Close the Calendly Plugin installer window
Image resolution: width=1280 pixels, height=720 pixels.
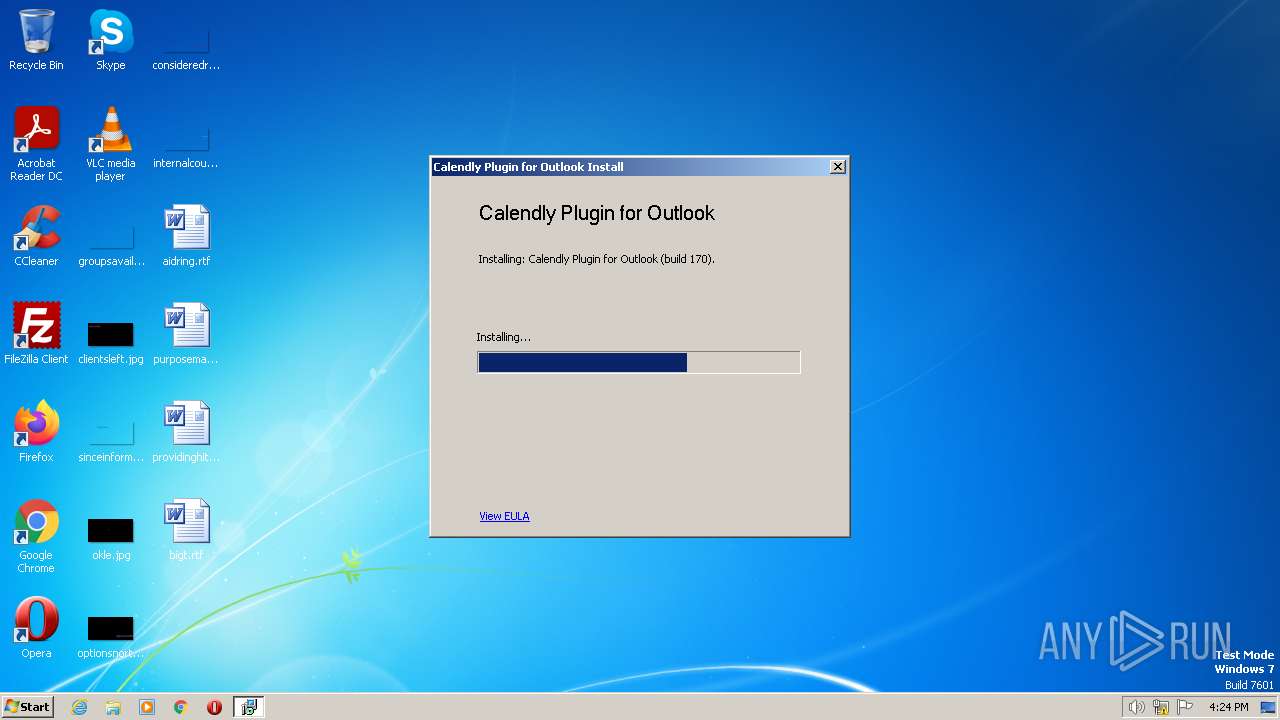pos(838,167)
